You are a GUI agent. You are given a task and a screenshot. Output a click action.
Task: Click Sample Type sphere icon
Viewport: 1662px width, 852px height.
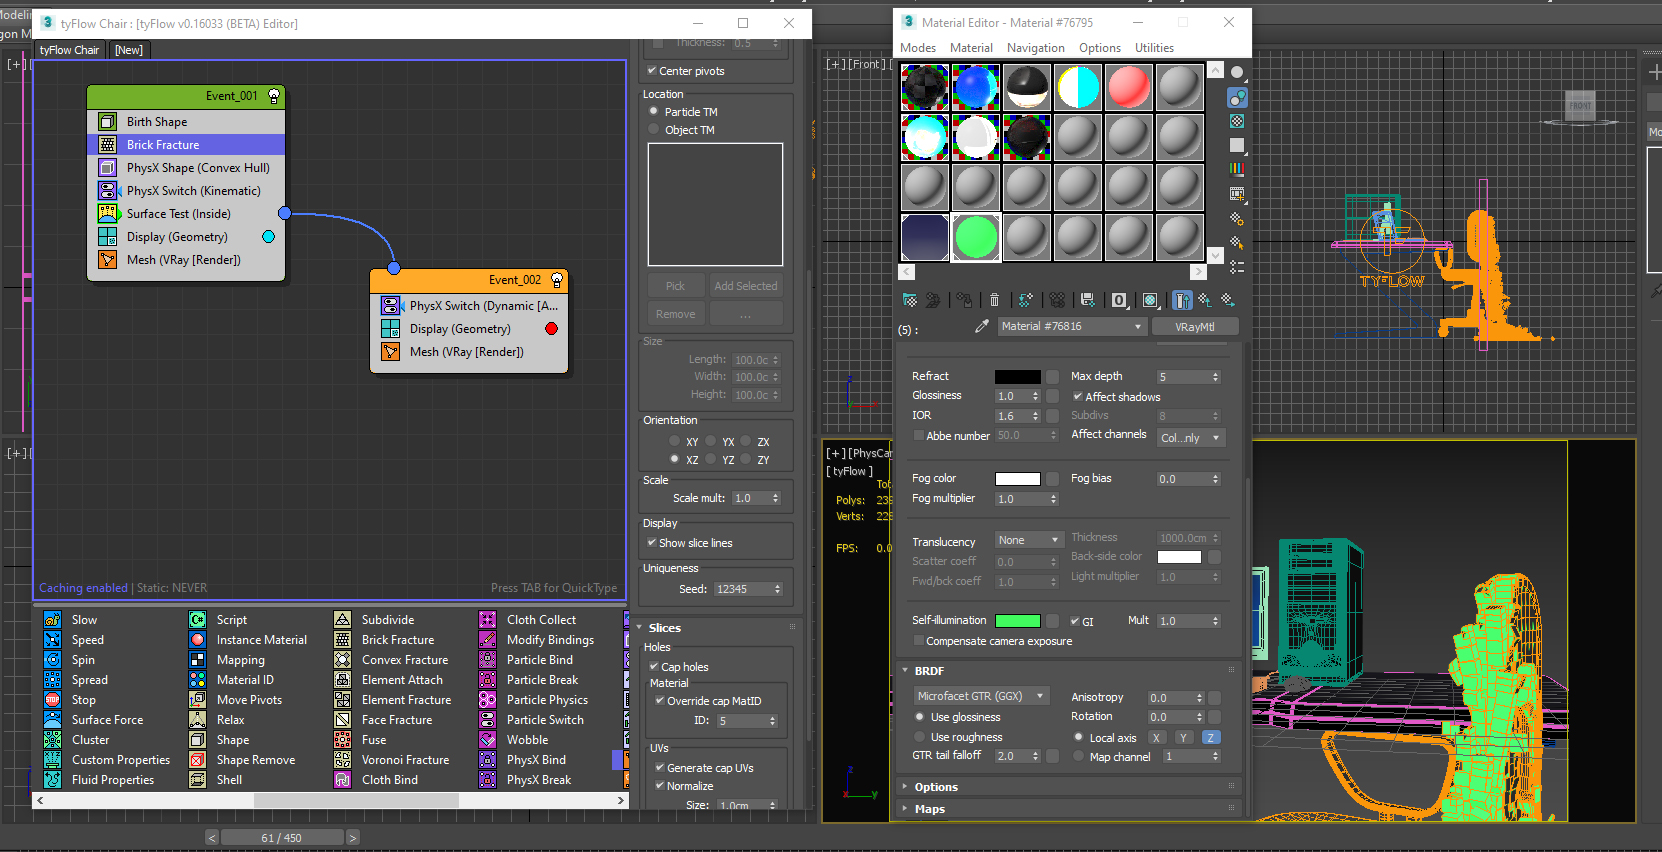(x=1237, y=73)
